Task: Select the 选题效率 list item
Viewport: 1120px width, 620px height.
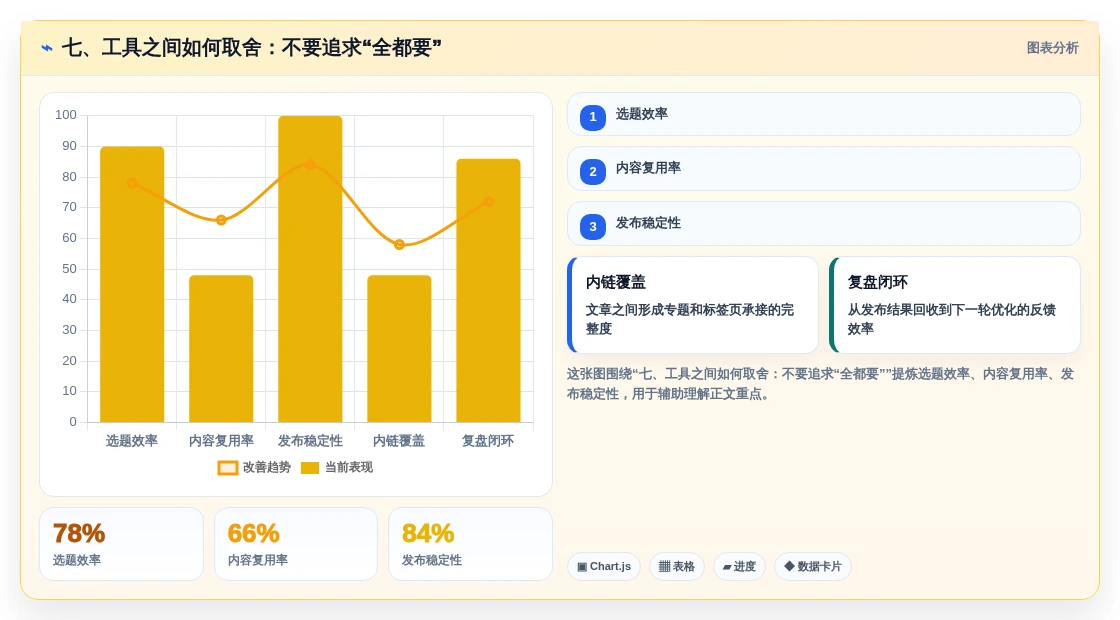Action: [x=824, y=114]
